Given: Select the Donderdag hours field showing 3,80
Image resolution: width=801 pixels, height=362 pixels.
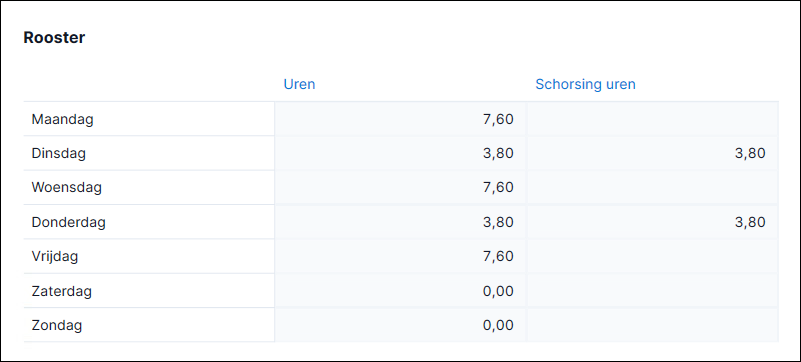Looking at the screenshot, I should pyautogui.click(x=400, y=222).
